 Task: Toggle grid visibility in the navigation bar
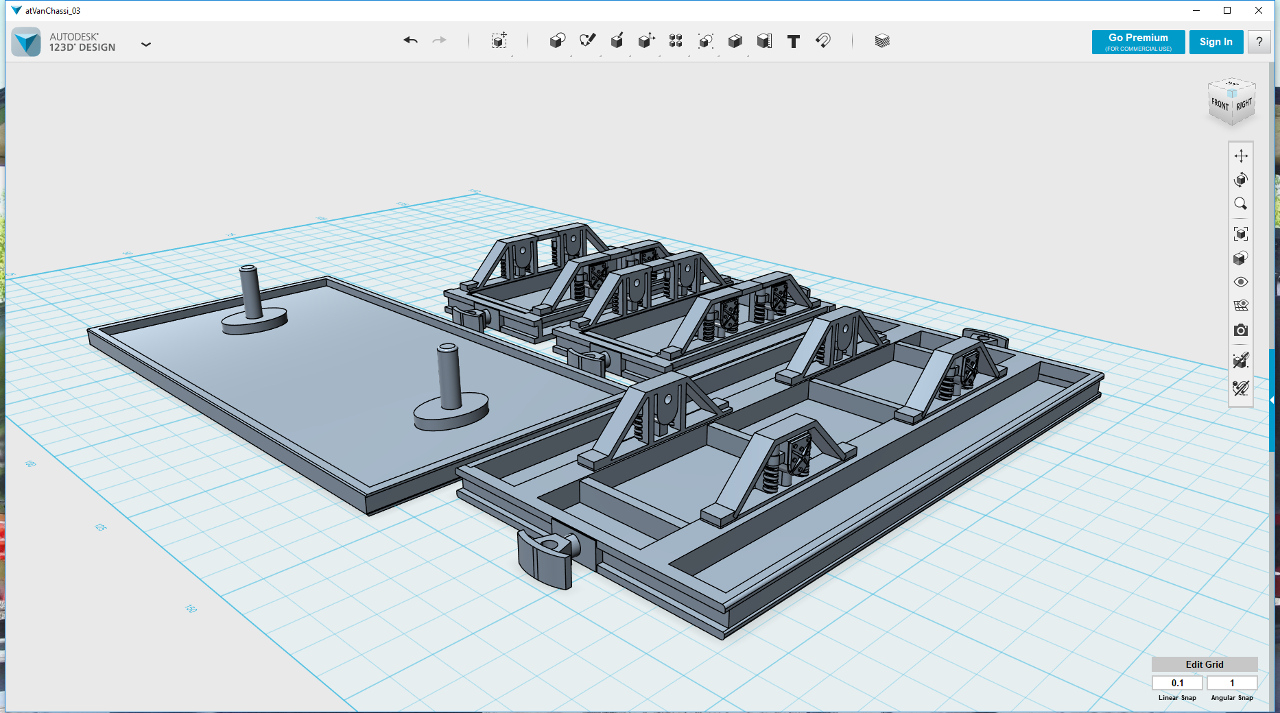pyautogui.click(x=1241, y=306)
